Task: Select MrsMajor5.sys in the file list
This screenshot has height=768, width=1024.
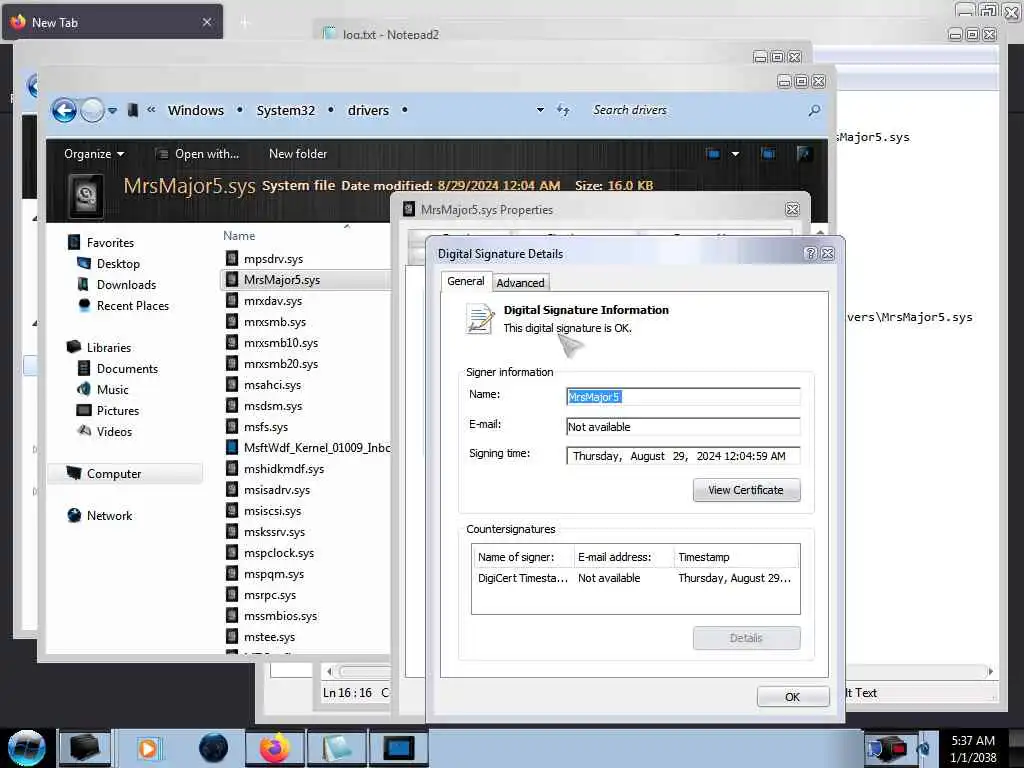Action: click(x=281, y=280)
